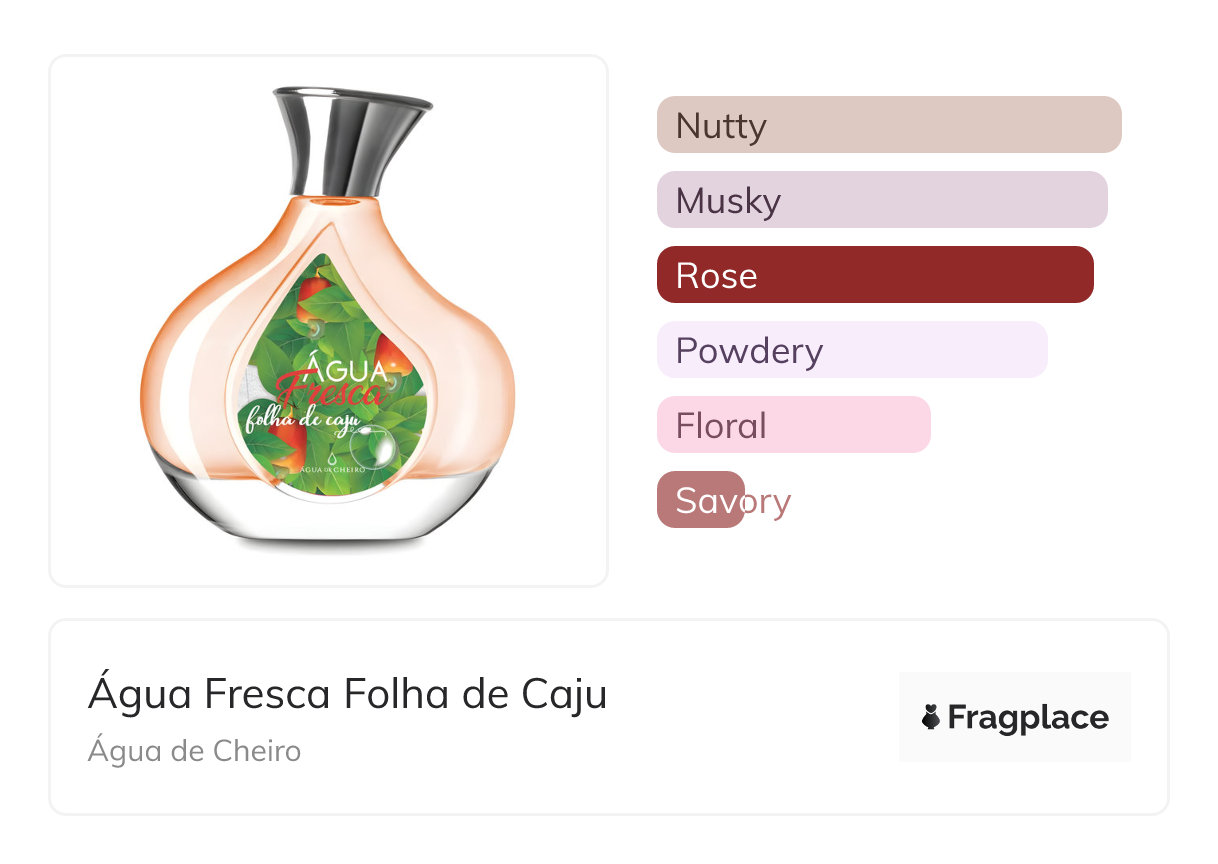Click the clear glass base of the bottle

(330, 515)
